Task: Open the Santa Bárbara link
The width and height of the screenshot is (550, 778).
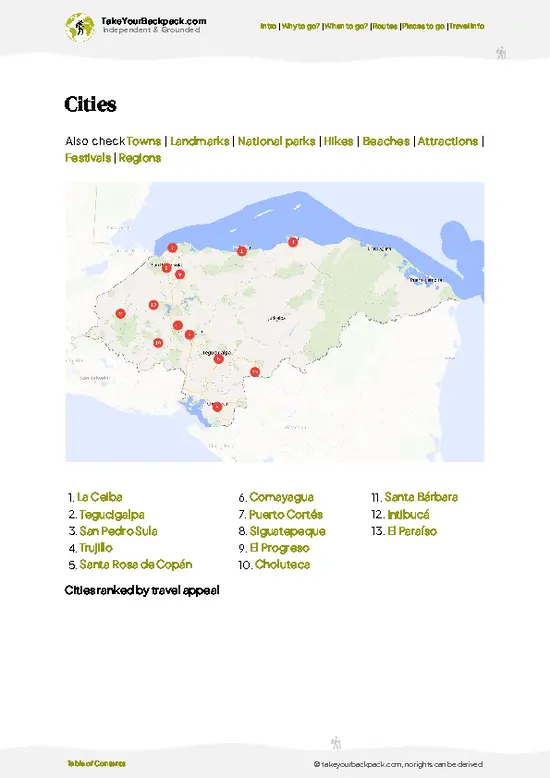Action: 421,497
